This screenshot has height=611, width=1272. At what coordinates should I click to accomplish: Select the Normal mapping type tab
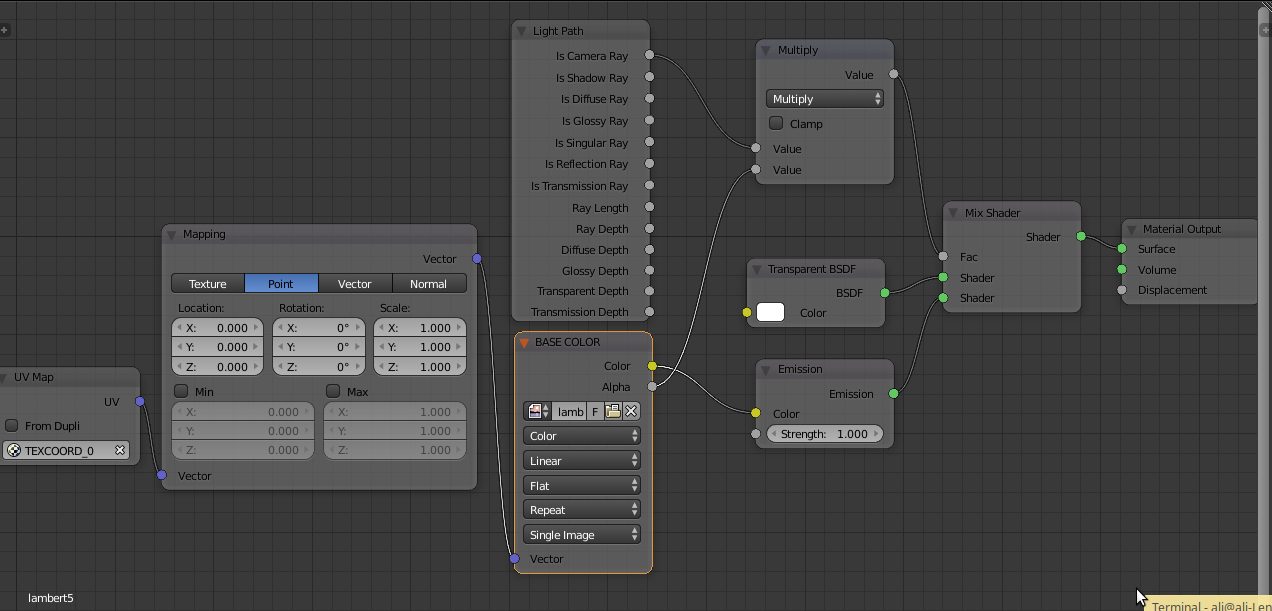(x=429, y=283)
